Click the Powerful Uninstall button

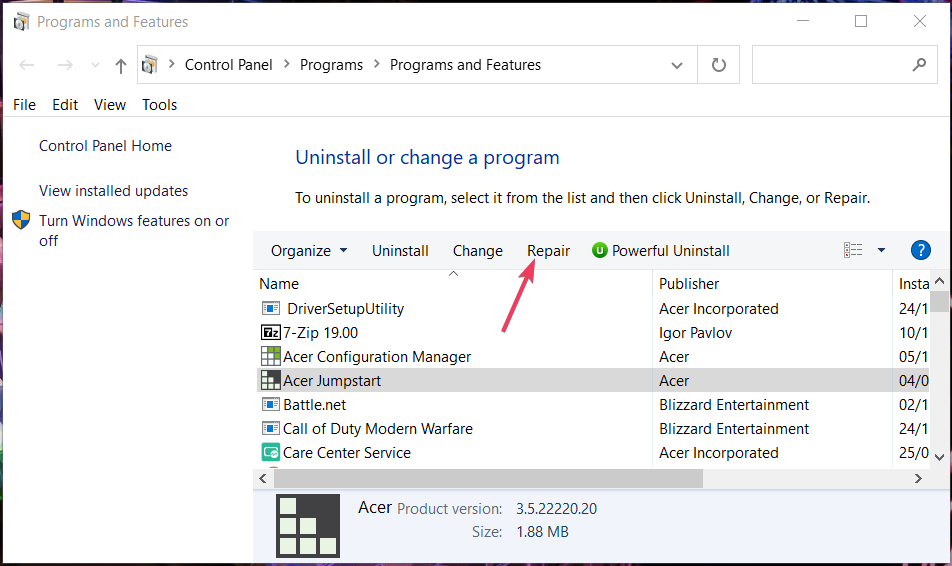(661, 251)
